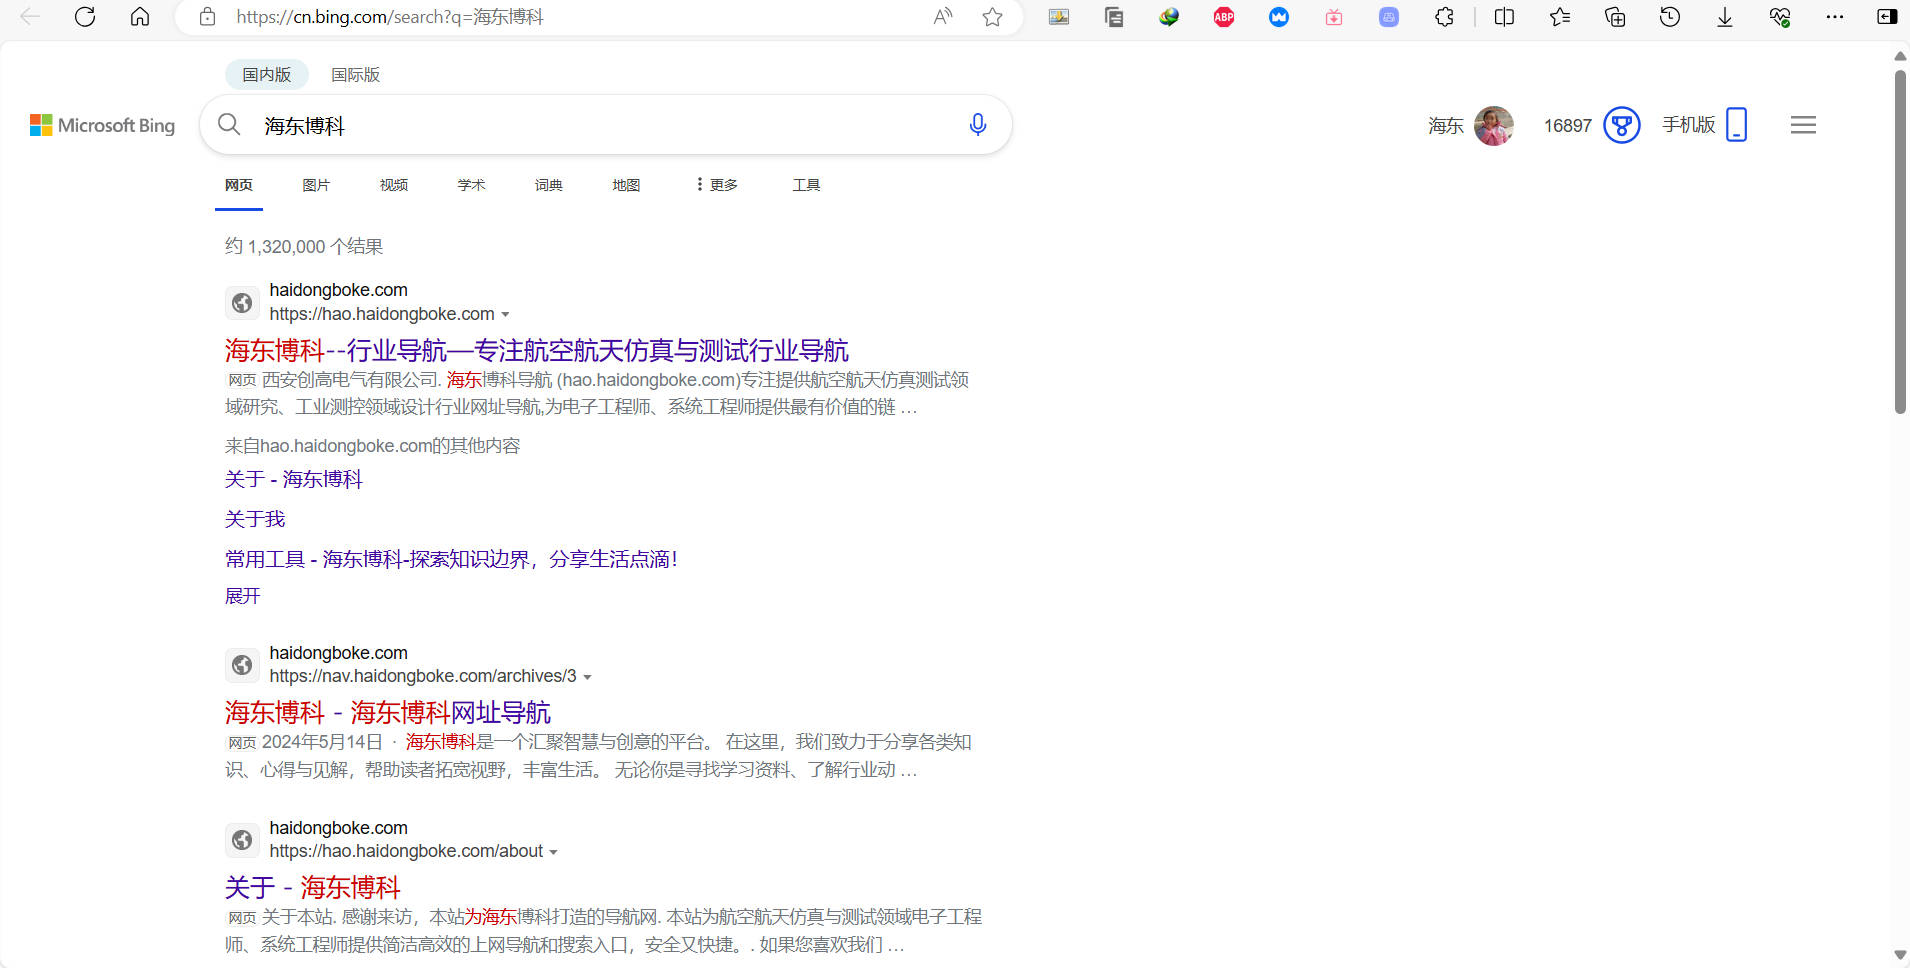Switch to 国际版 search mode
Screen dimensions: 1910x968
tap(355, 75)
